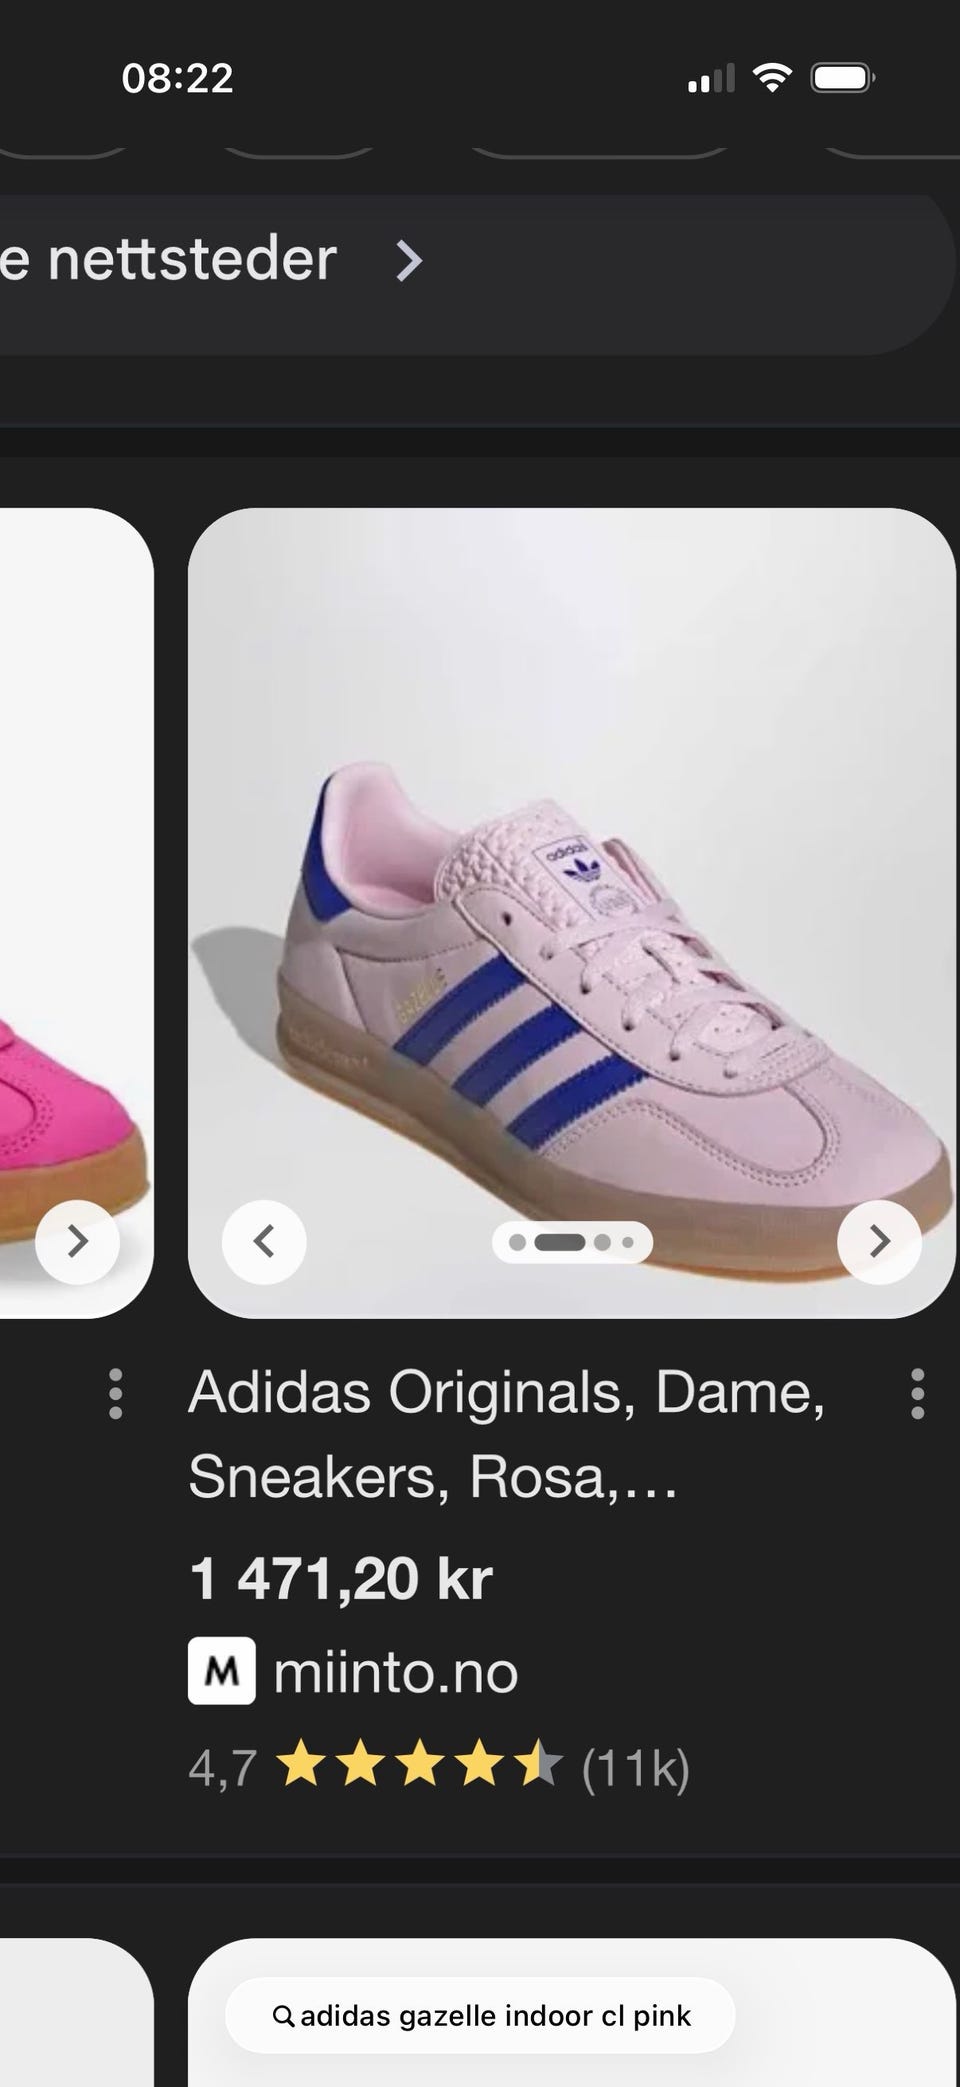
Task: Expand the "nettsteder" chevron arrow
Action: point(409,261)
